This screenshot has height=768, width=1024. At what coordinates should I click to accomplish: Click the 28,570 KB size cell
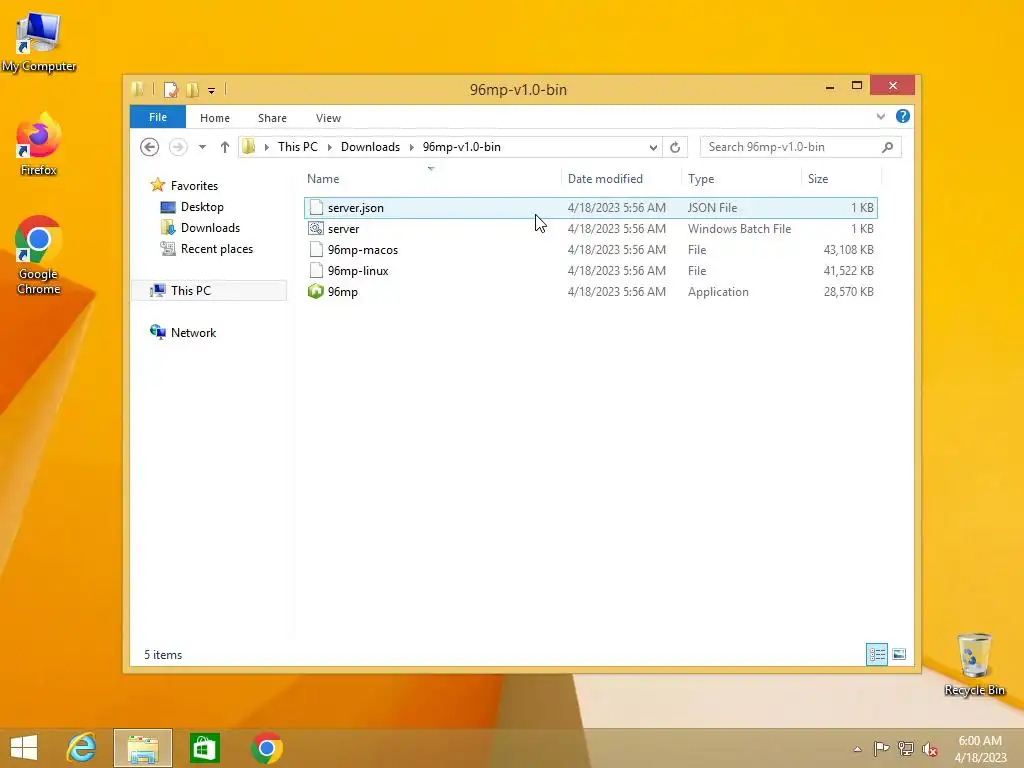tap(848, 292)
